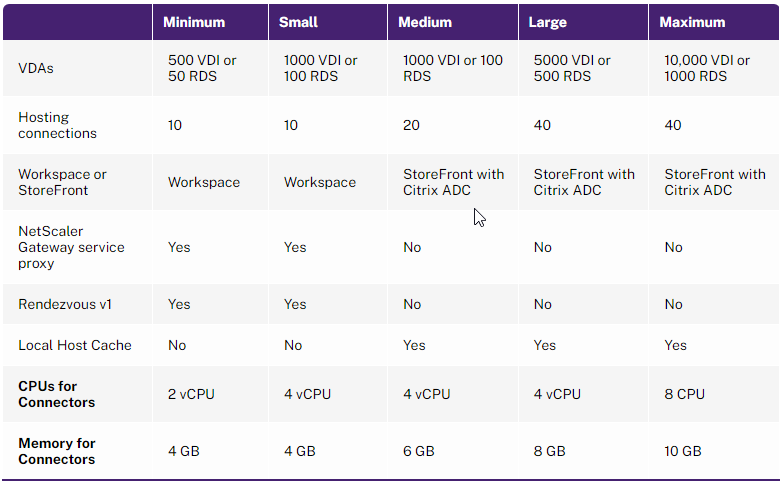The width and height of the screenshot is (783, 485).
Task: Select the Rendezvous v1 row label
Action: 65,304
